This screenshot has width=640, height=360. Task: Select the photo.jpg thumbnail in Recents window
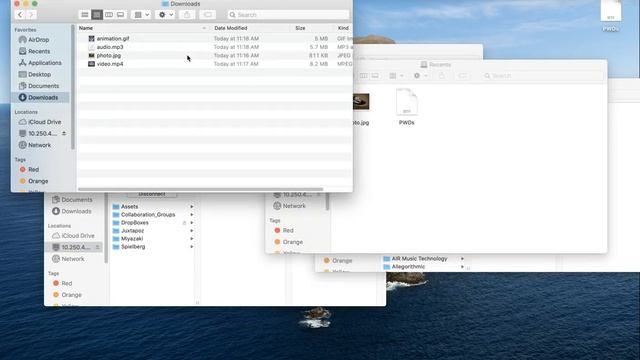coord(361,102)
